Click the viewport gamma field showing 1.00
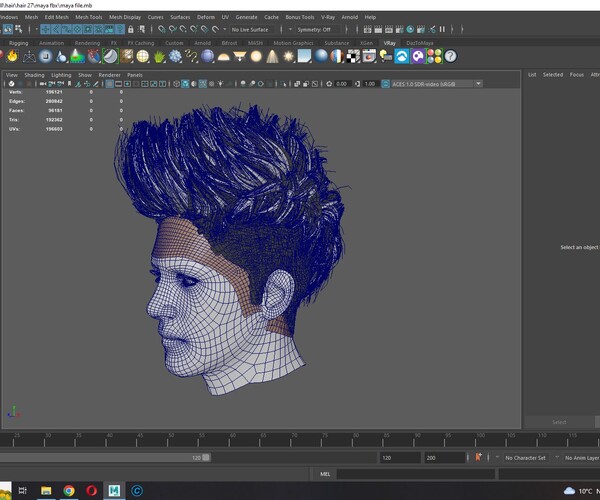This screenshot has width=600, height=500. tap(370, 84)
